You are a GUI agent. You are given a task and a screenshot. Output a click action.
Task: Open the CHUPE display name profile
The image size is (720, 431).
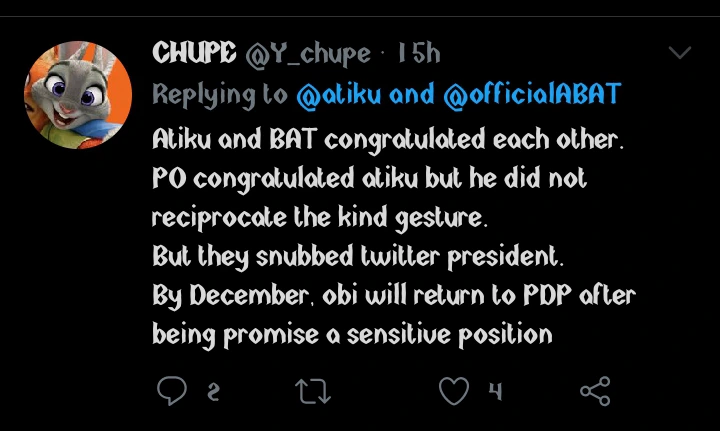194,53
